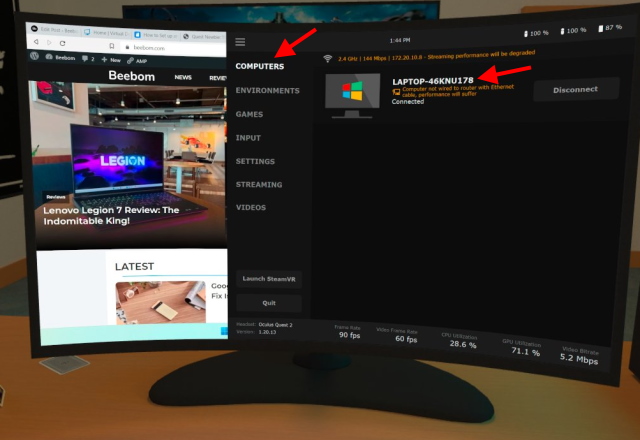Image resolution: width=640 pixels, height=440 pixels.
Task: Open the hamburger menu in Virtual Desktop
Action: coord(240,42)
